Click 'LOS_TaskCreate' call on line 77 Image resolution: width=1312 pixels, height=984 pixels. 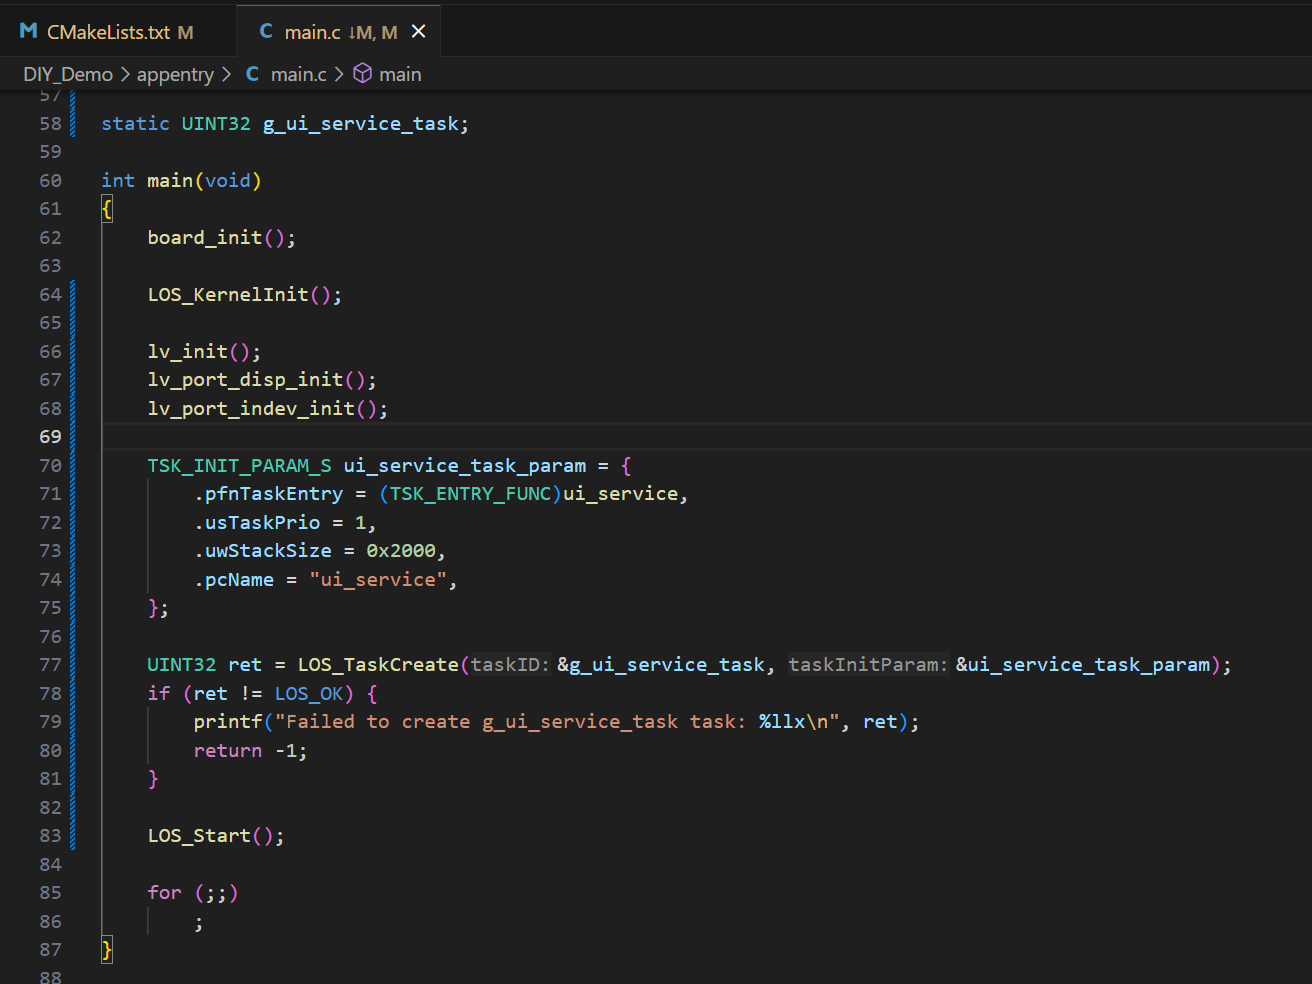coord(378,665)
